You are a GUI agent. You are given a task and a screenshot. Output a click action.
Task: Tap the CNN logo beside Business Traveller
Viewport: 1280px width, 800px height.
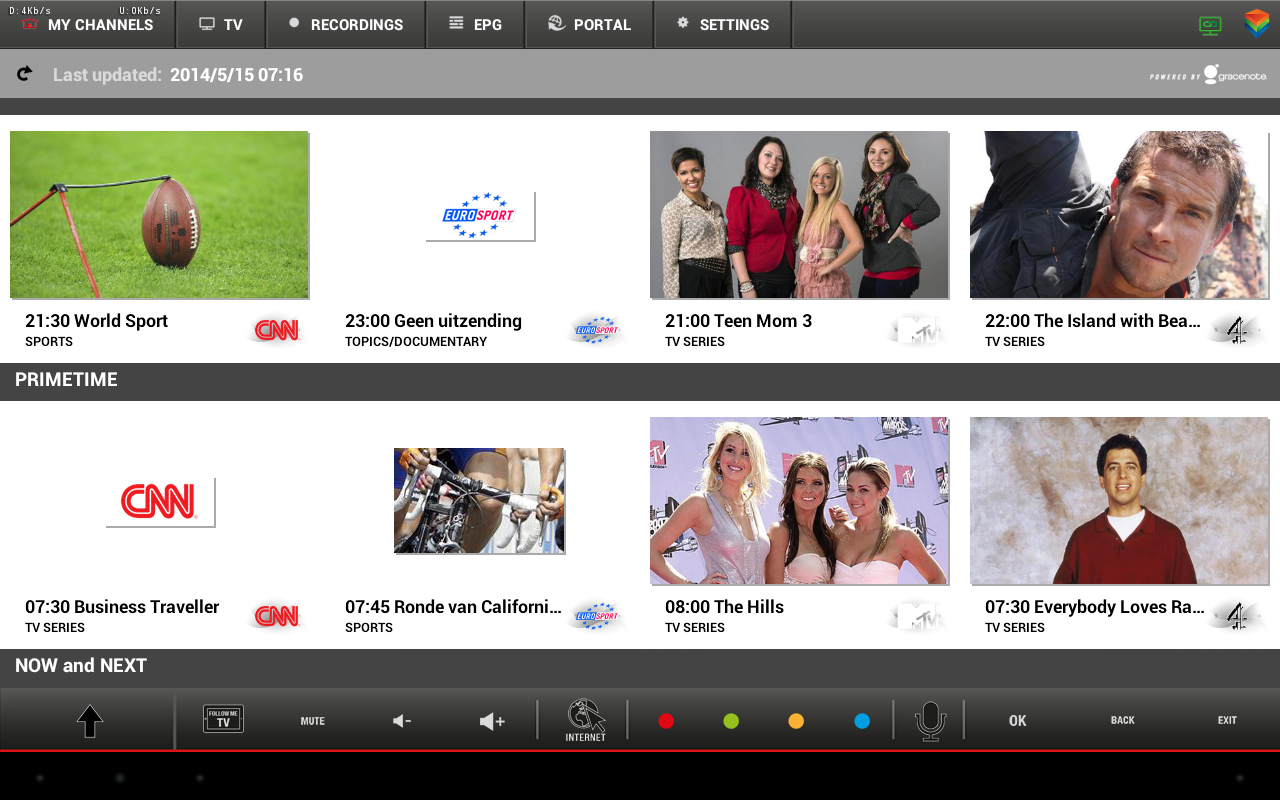coord(277,616)
